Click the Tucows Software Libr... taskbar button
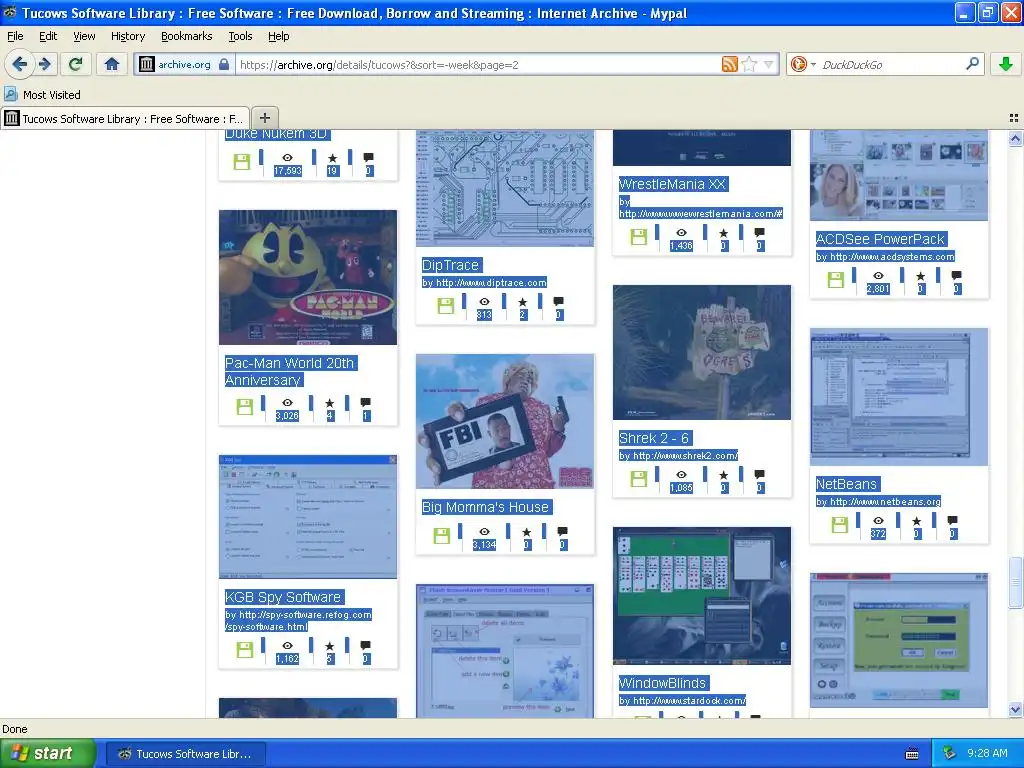 click(185, 754)
